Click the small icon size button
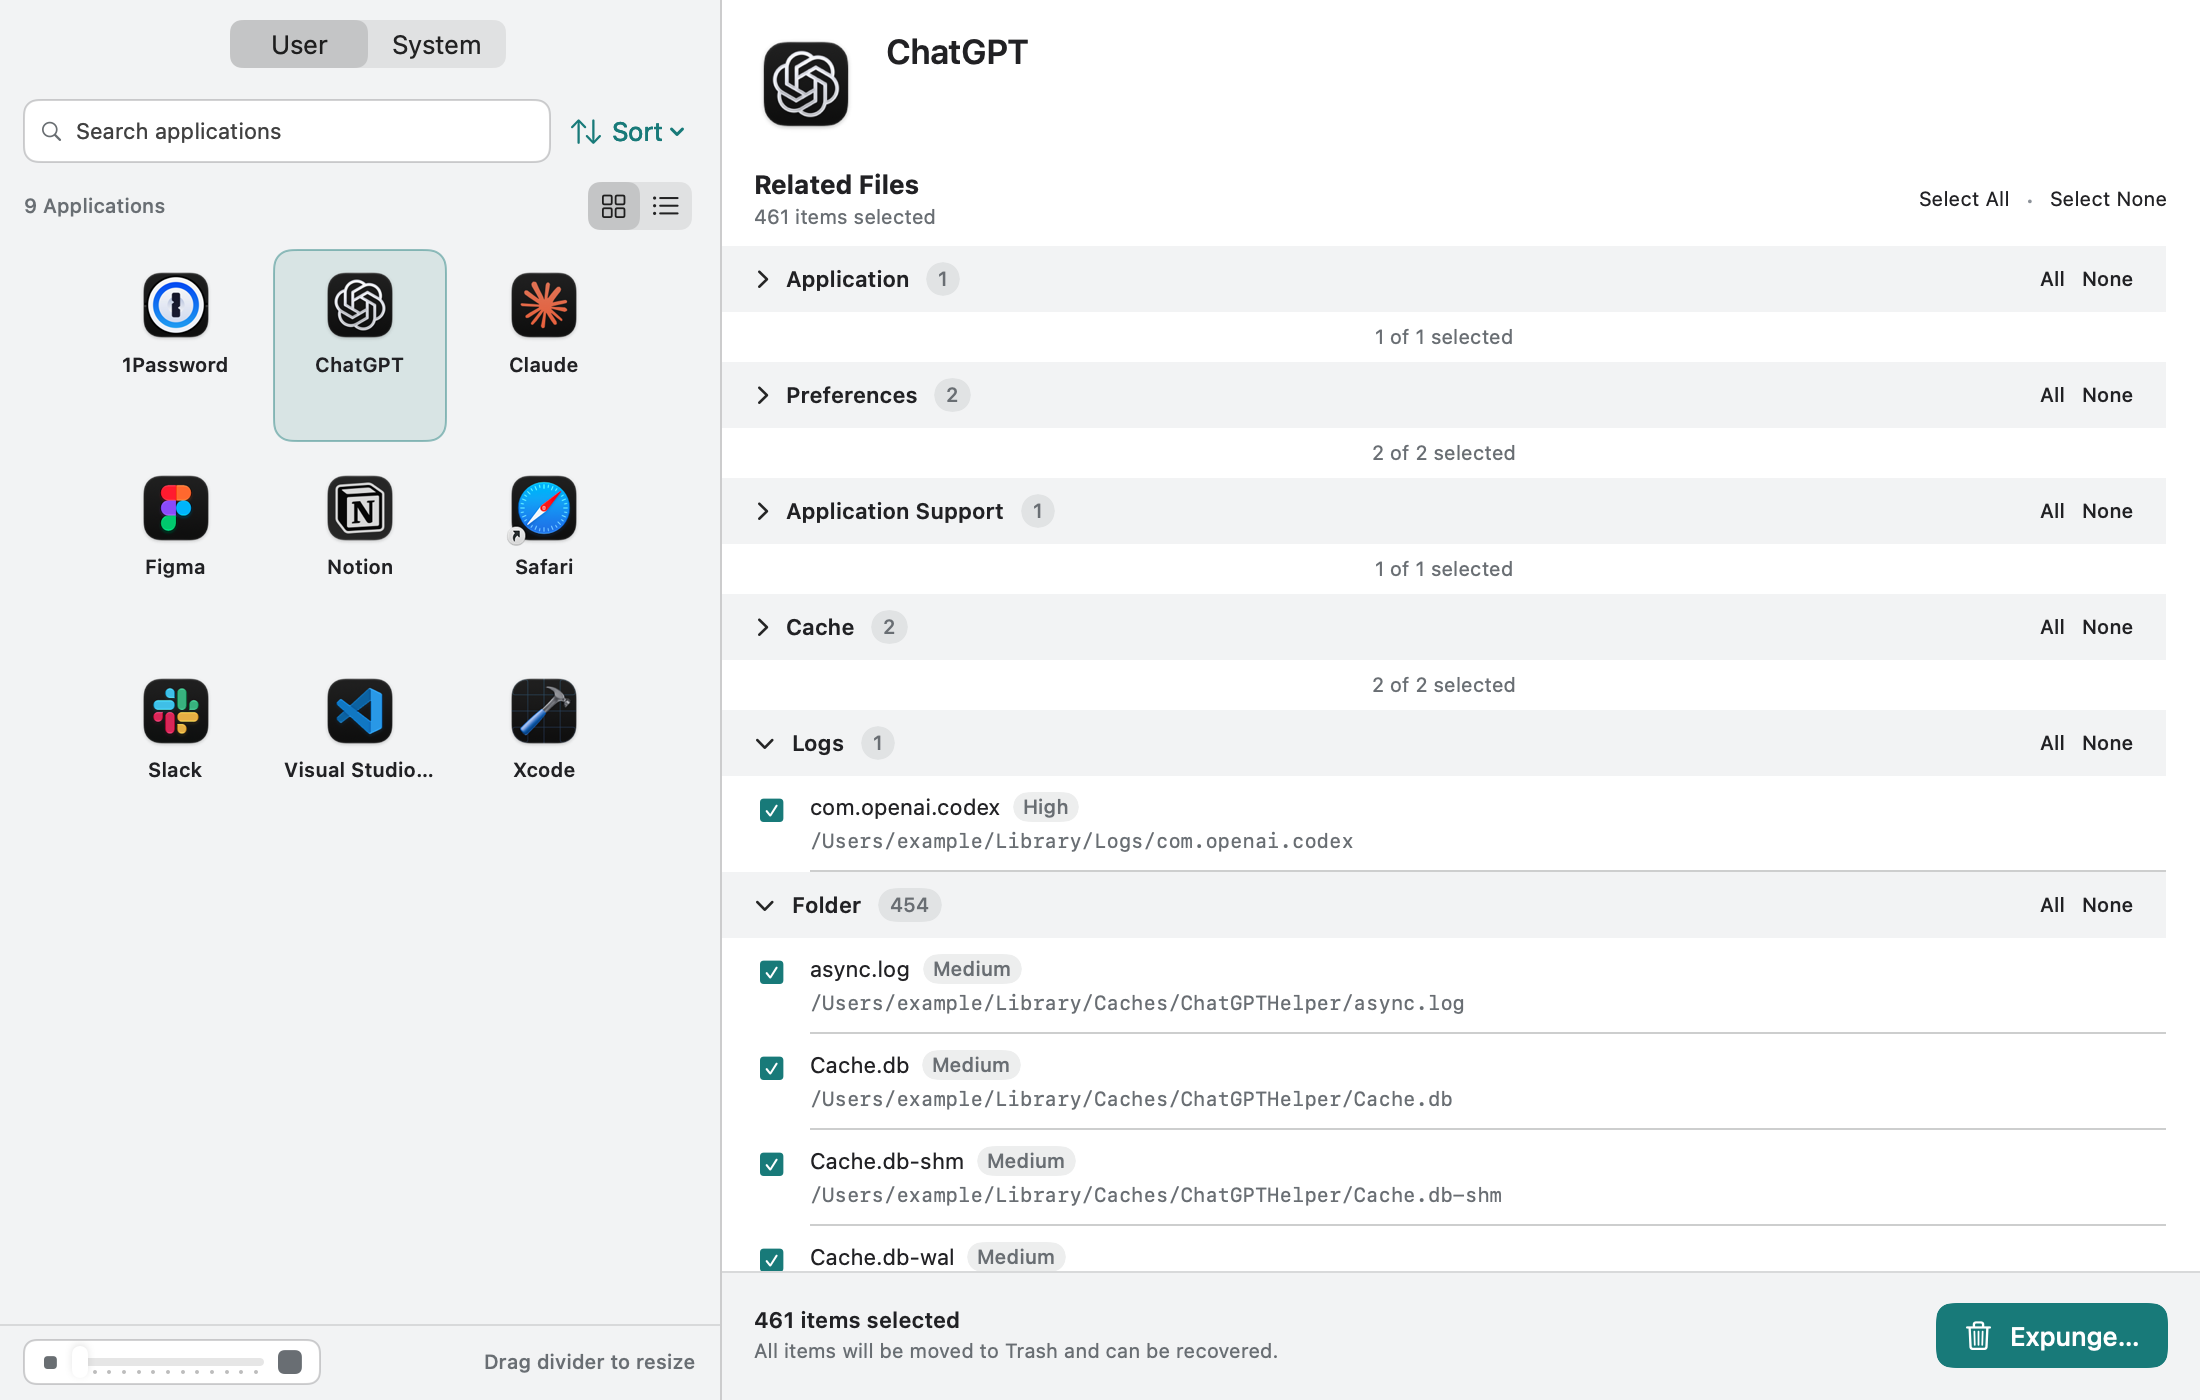Screen dimensions: 2200x1400 pos(51,1362)
